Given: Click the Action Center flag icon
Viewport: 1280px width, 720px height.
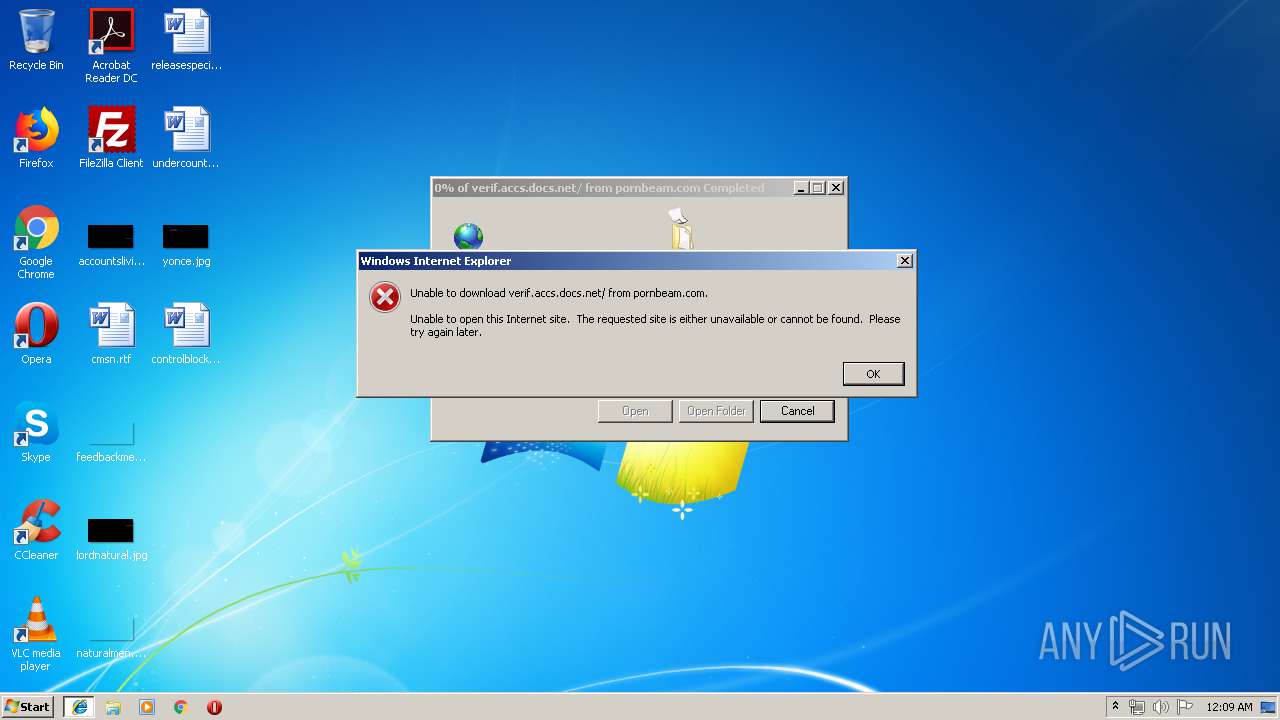Looking at the screenshot, I should (1185, 707).
